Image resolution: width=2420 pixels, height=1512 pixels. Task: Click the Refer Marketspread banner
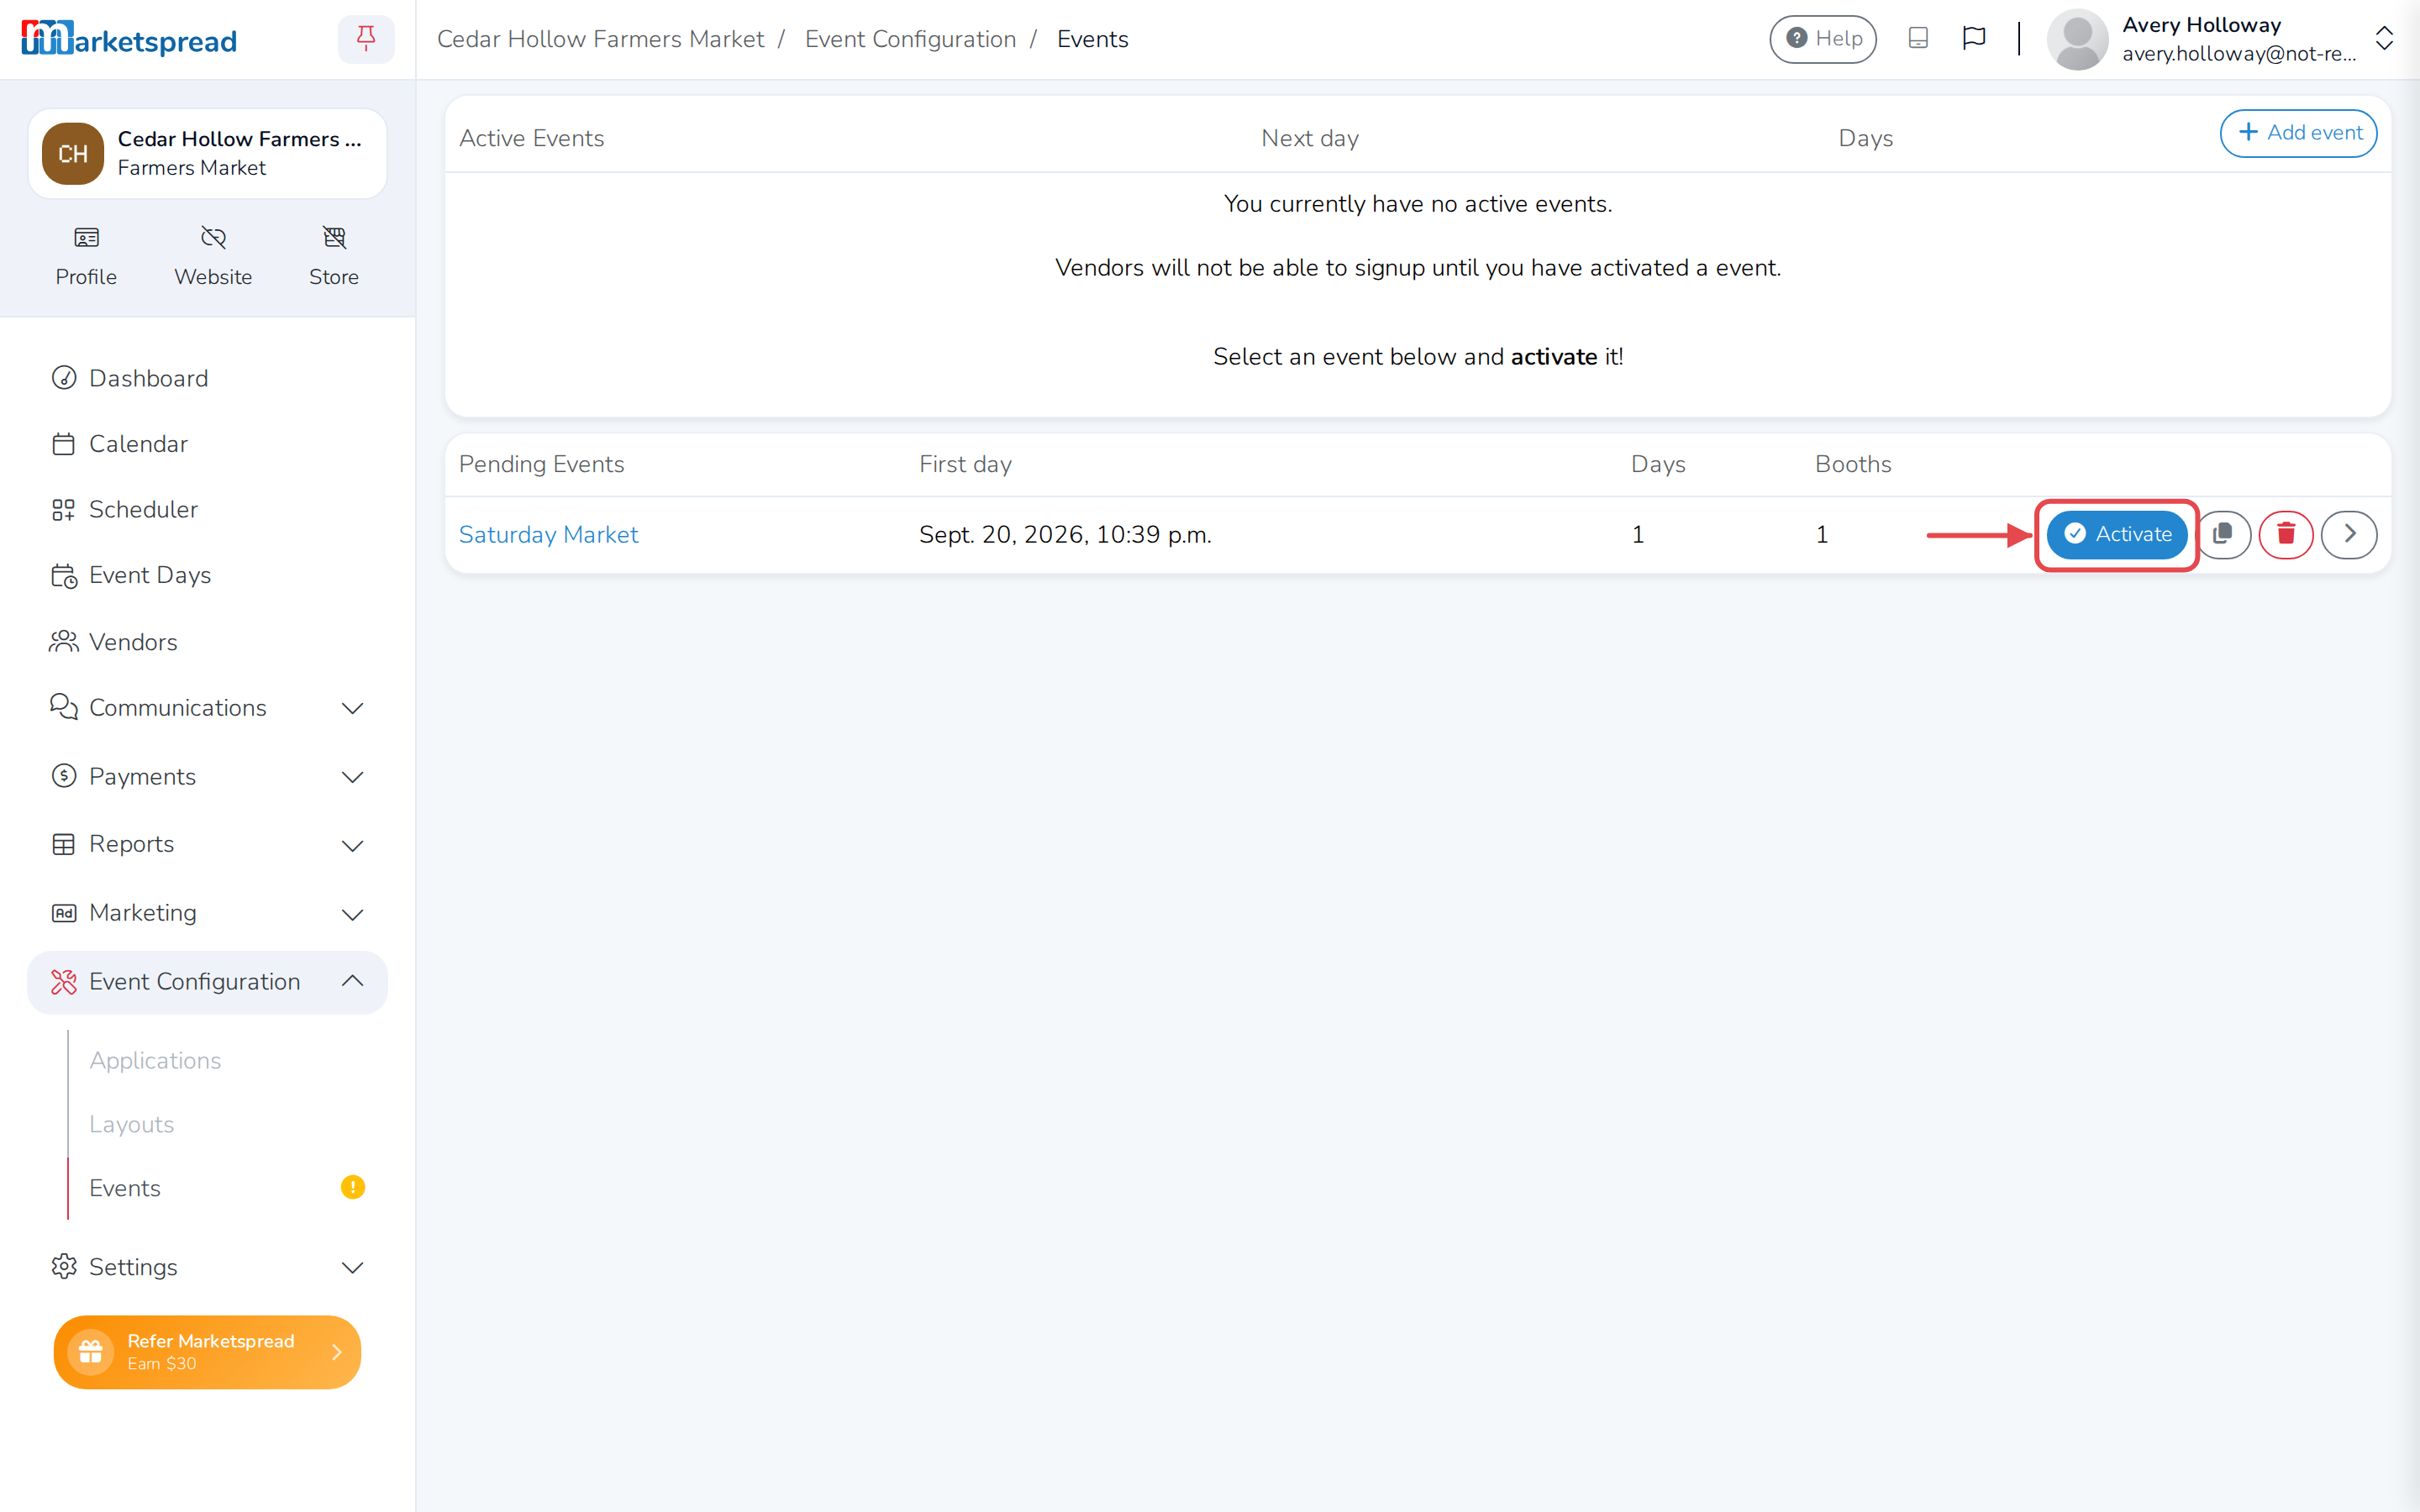[207, 1352]
